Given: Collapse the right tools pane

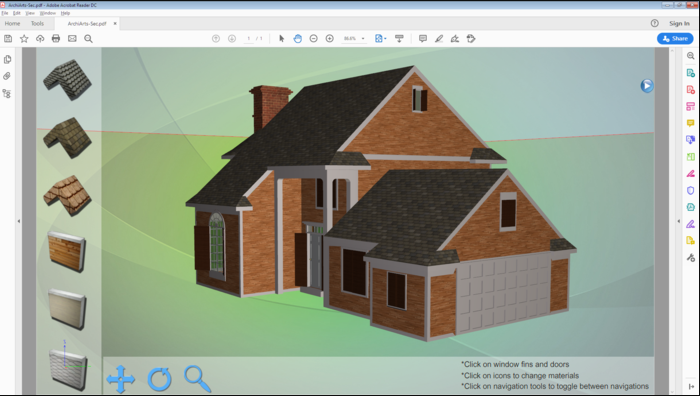Looking at the screenshot, I should (x=679, y=221).
